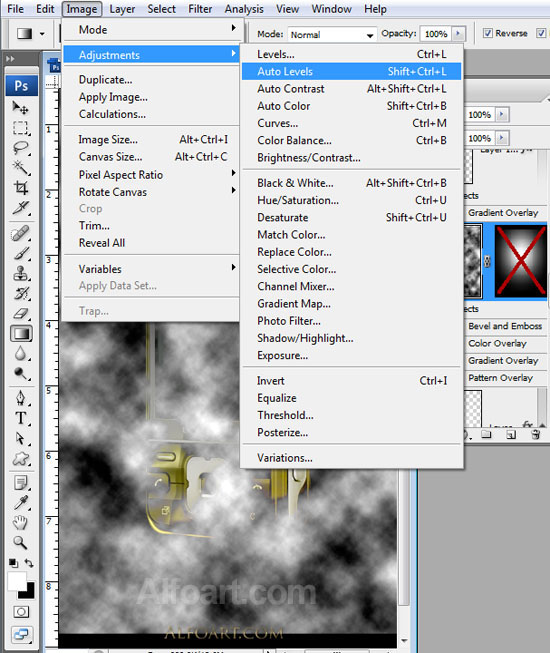550x653 pixels.
Task: Open the Mode blending dropdown
Action: click(332, 35)
